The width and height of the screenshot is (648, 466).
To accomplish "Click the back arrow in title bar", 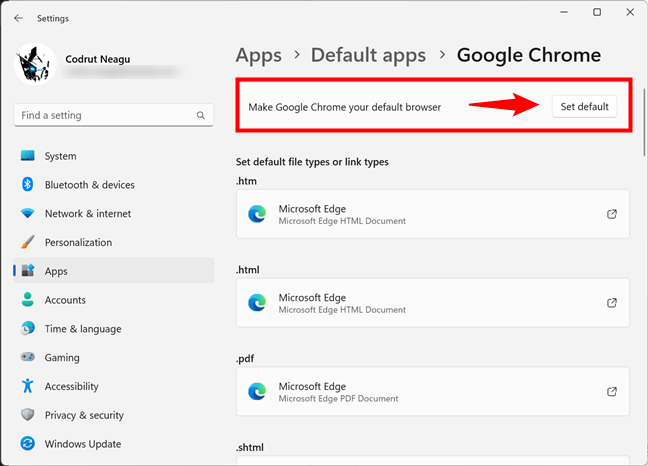I will point(18,18).
